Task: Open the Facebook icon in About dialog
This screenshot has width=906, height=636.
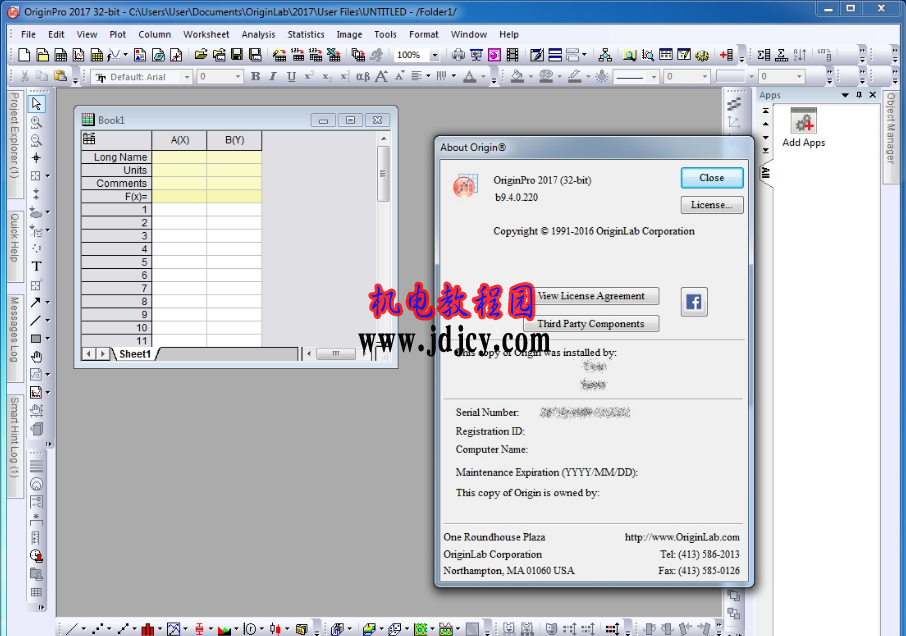Action: 694,302
